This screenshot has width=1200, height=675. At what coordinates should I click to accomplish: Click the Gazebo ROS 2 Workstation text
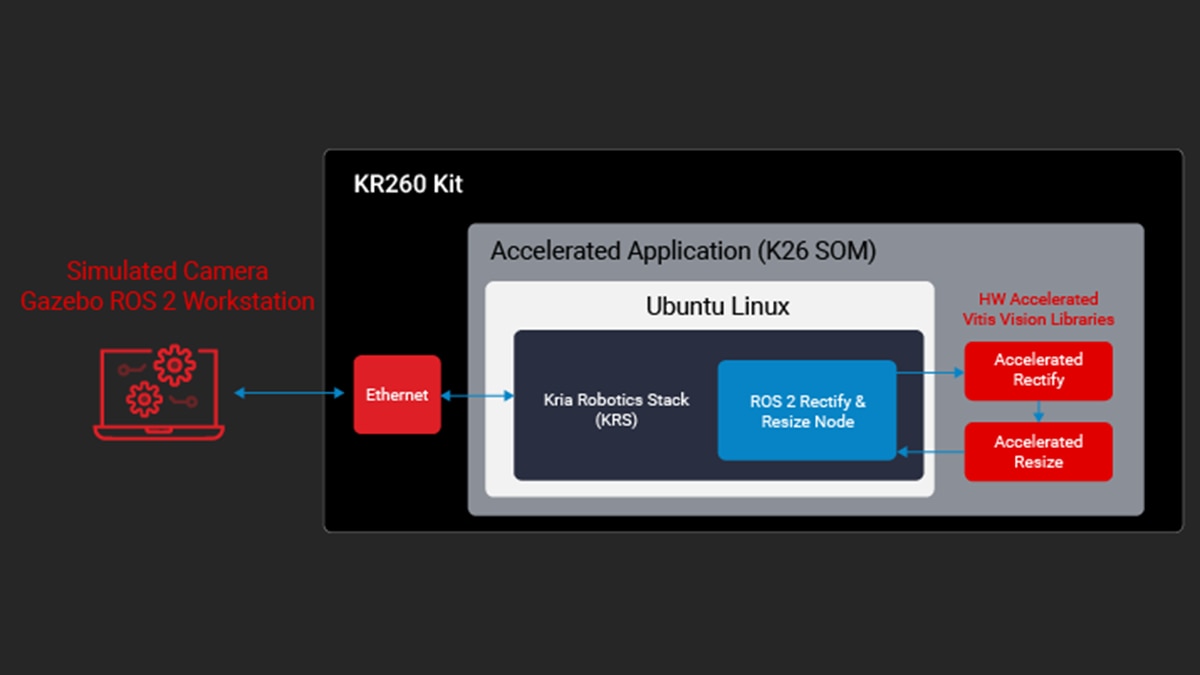point(167,300)
